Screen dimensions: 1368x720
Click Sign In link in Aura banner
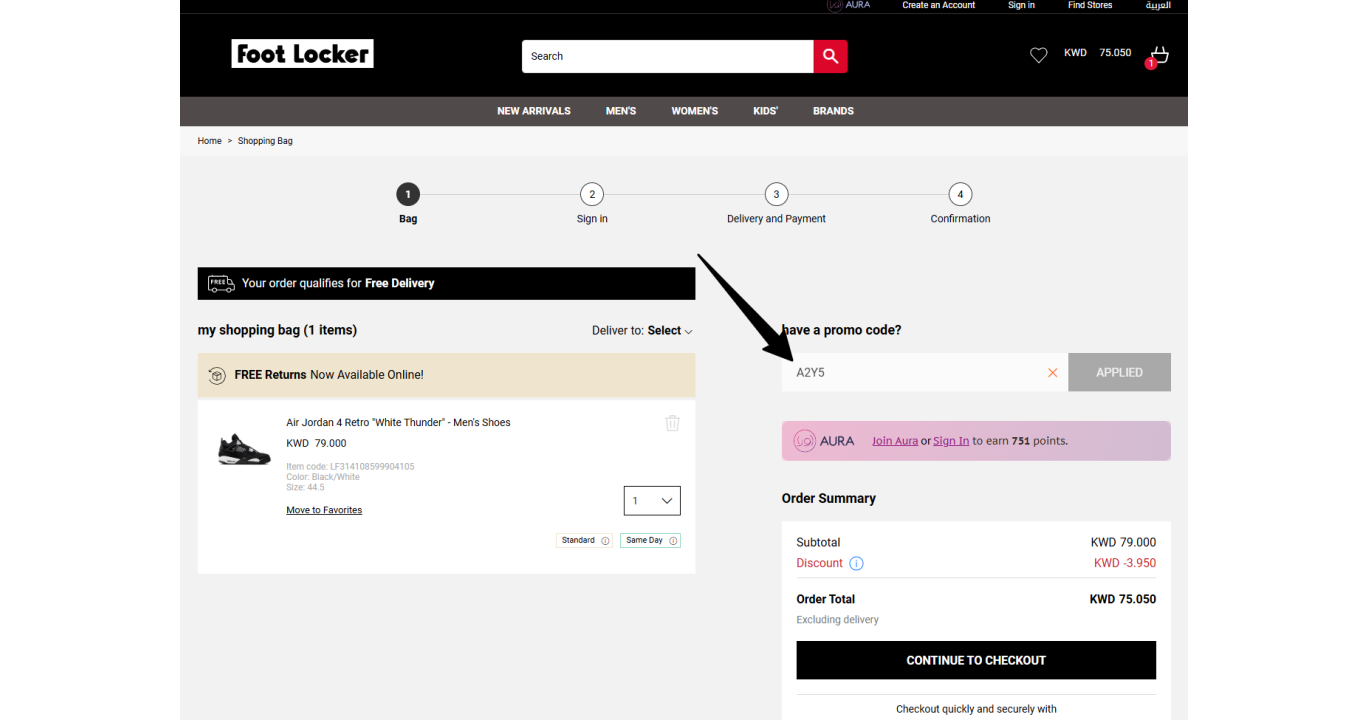pyautogui.click(x=951, y=441)
